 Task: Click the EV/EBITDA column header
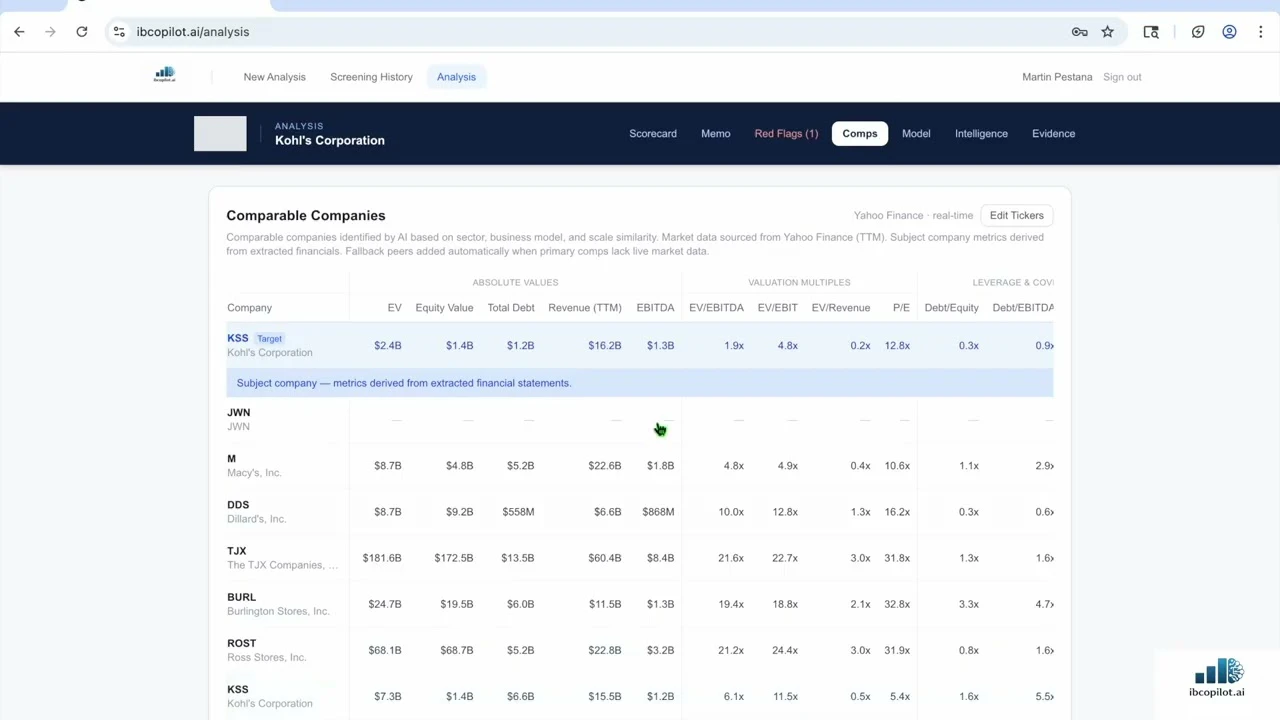716,308
